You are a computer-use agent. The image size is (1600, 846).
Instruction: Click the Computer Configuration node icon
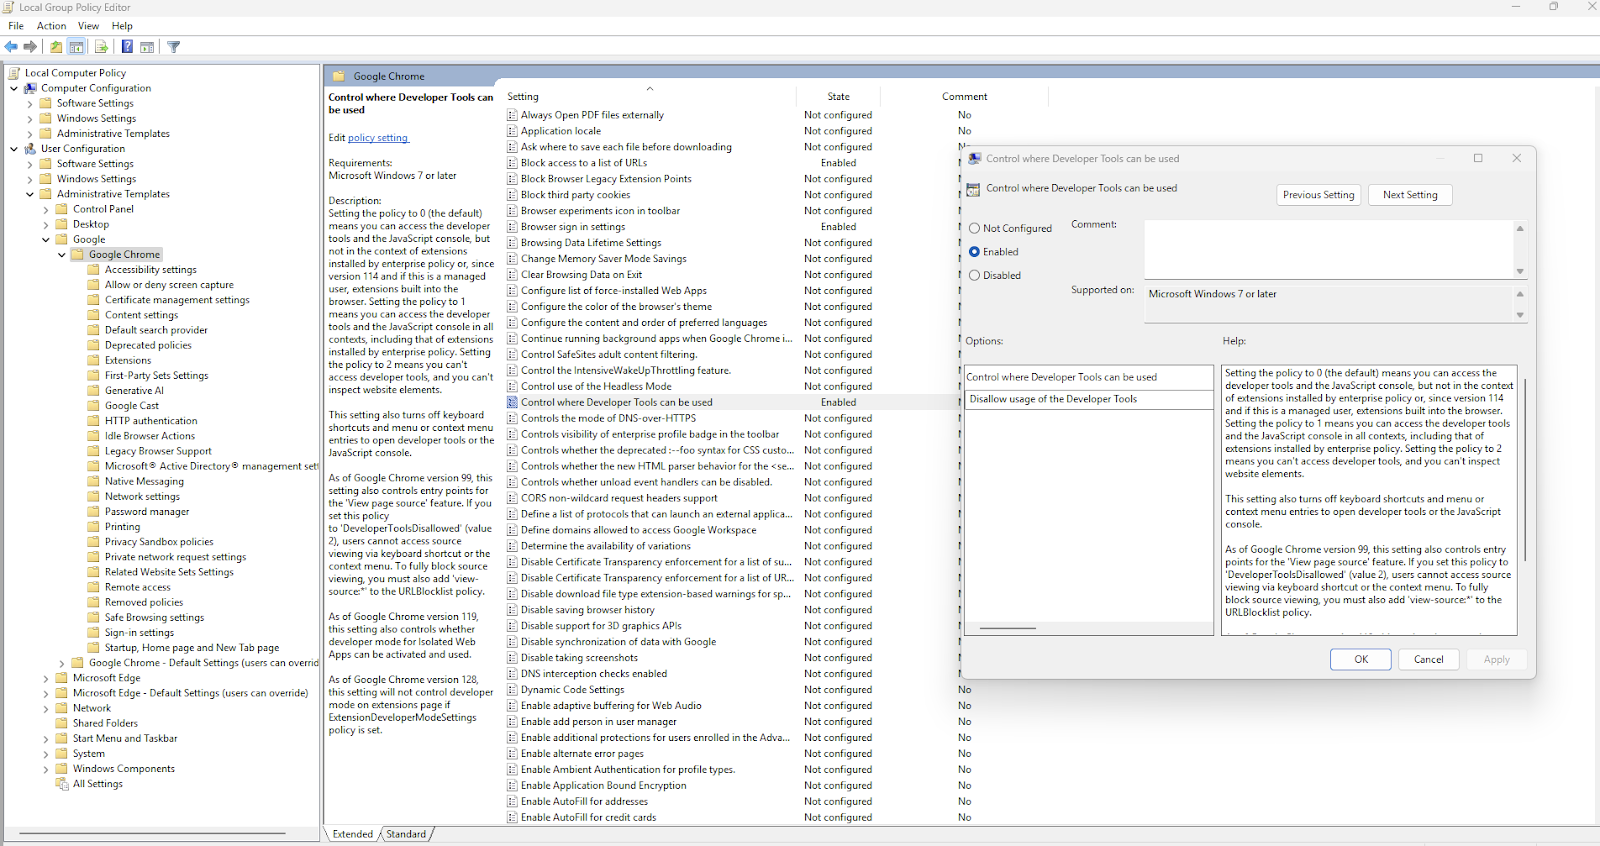30,88
